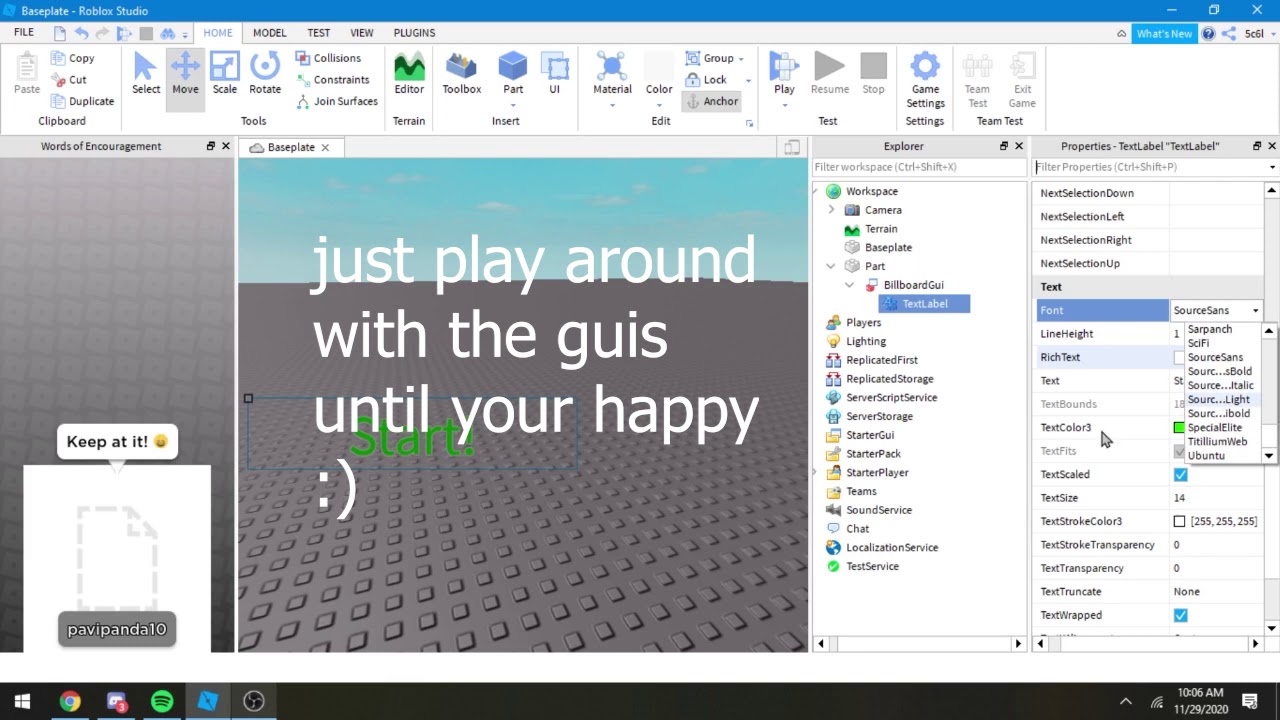1280x720 pixels.
Task: Choose SpecialElite font from list
Action: click(1214, 427)
